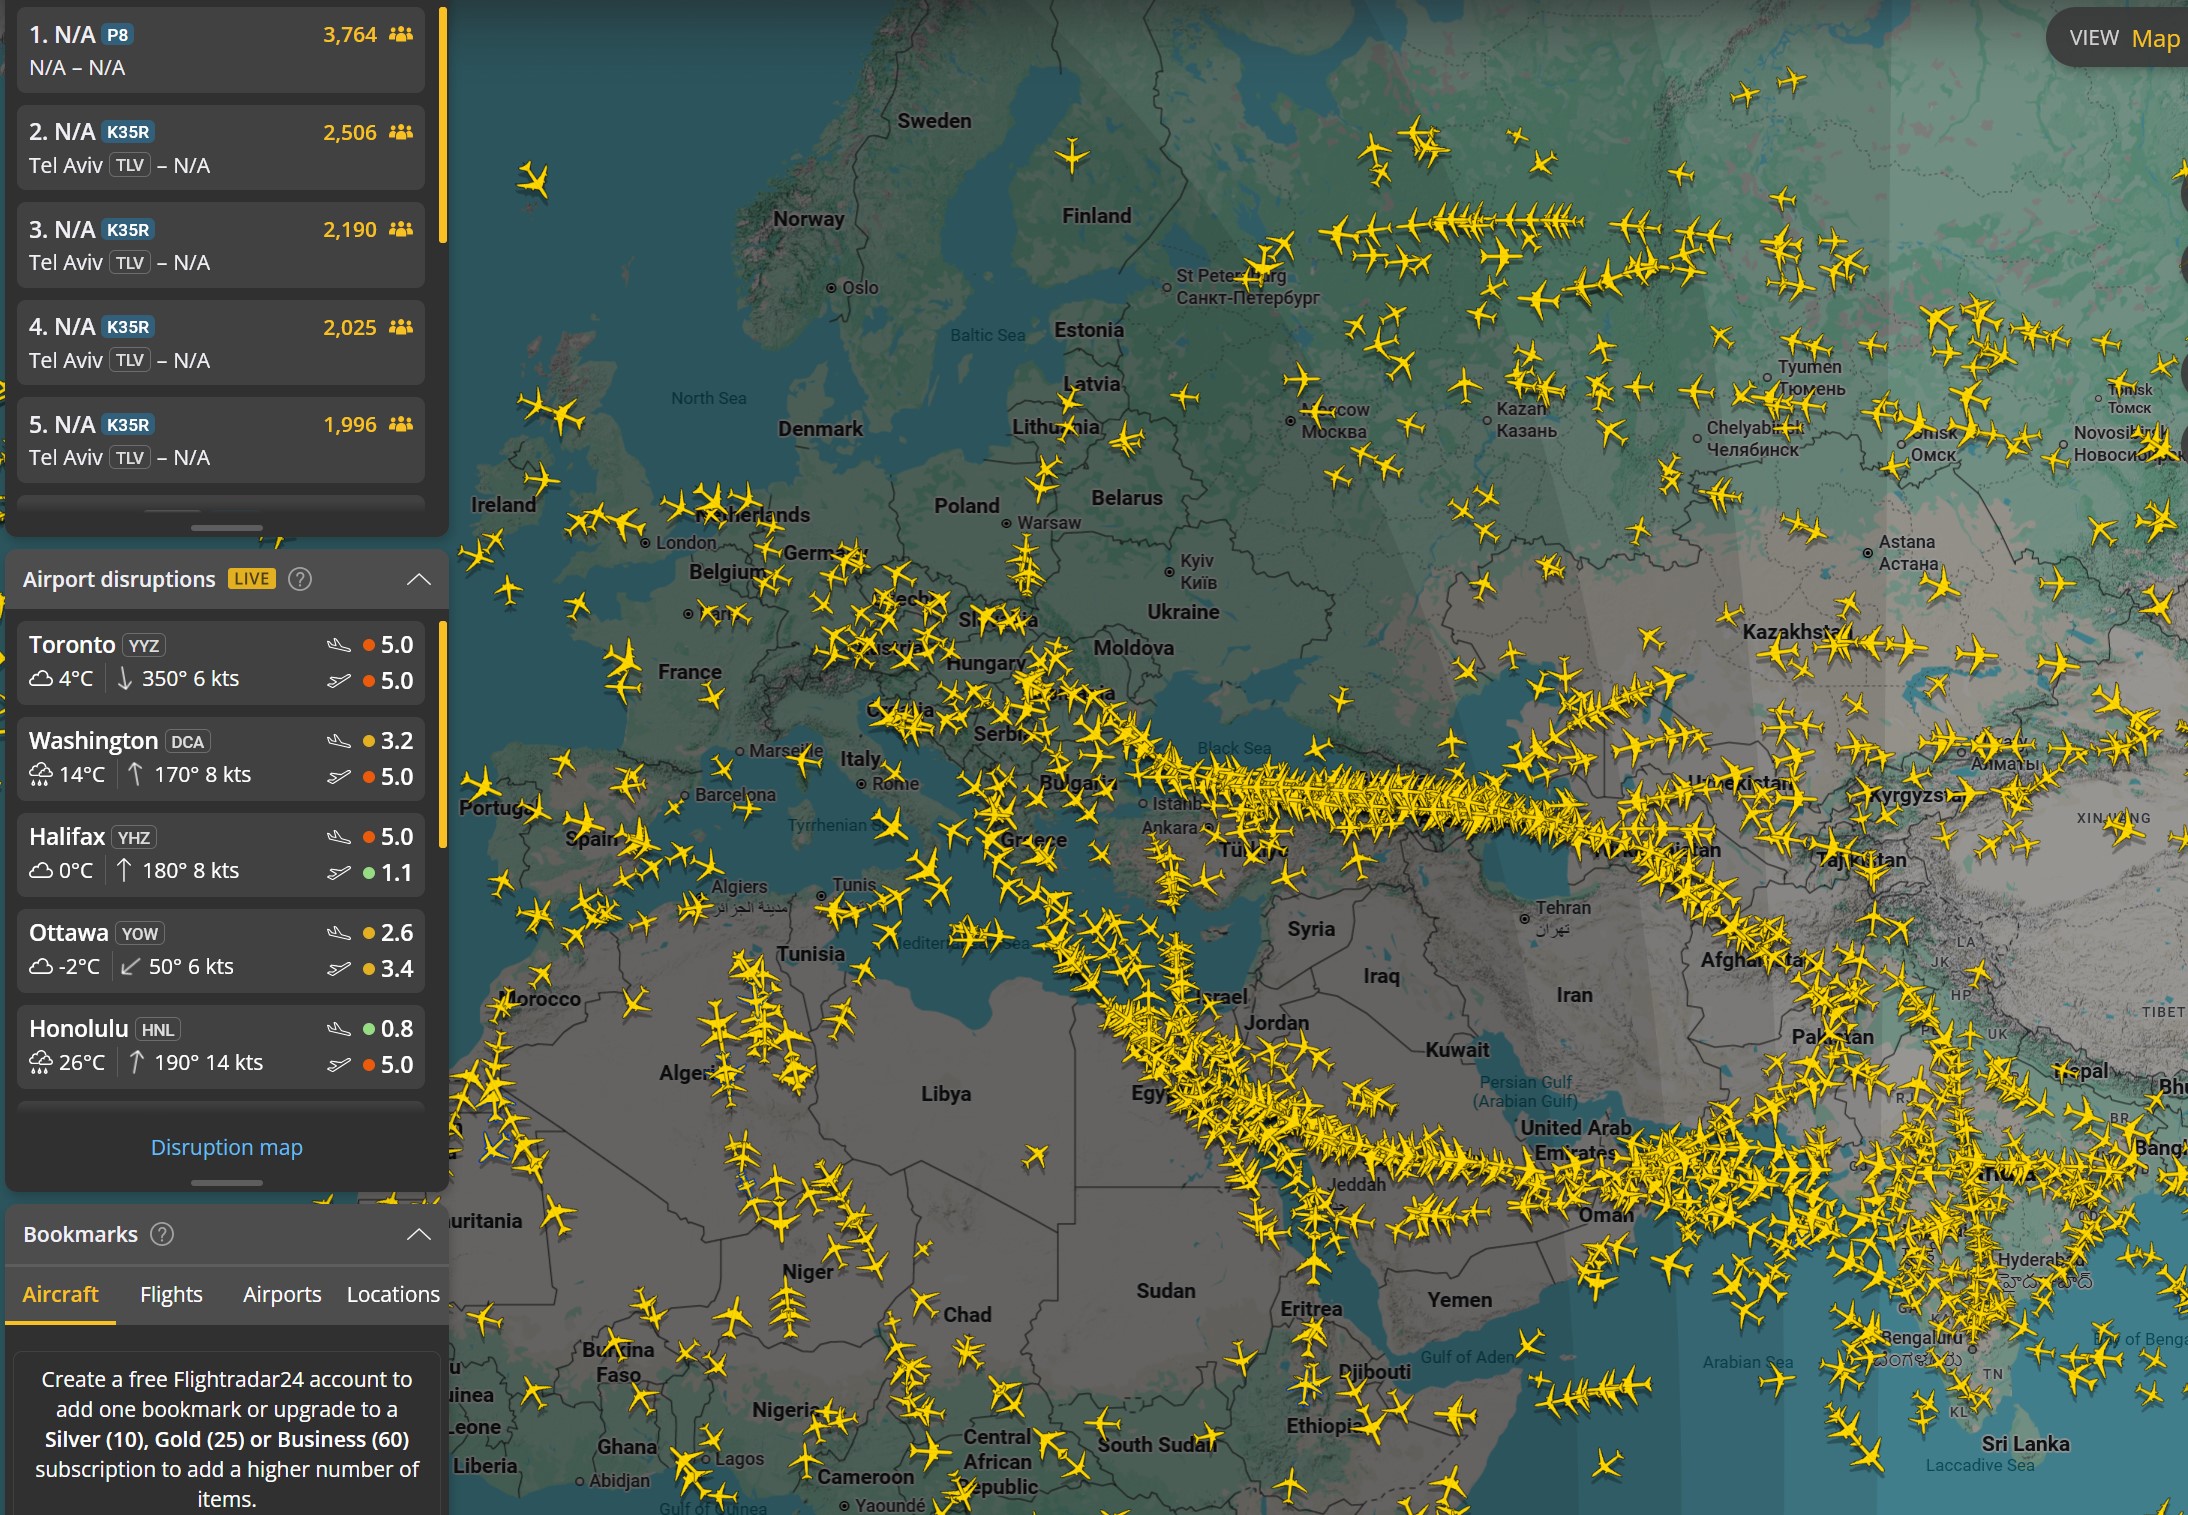Click the disruptions list yellow scrollbar
Screen dimensions: 2188x1515
pos(443,733)
